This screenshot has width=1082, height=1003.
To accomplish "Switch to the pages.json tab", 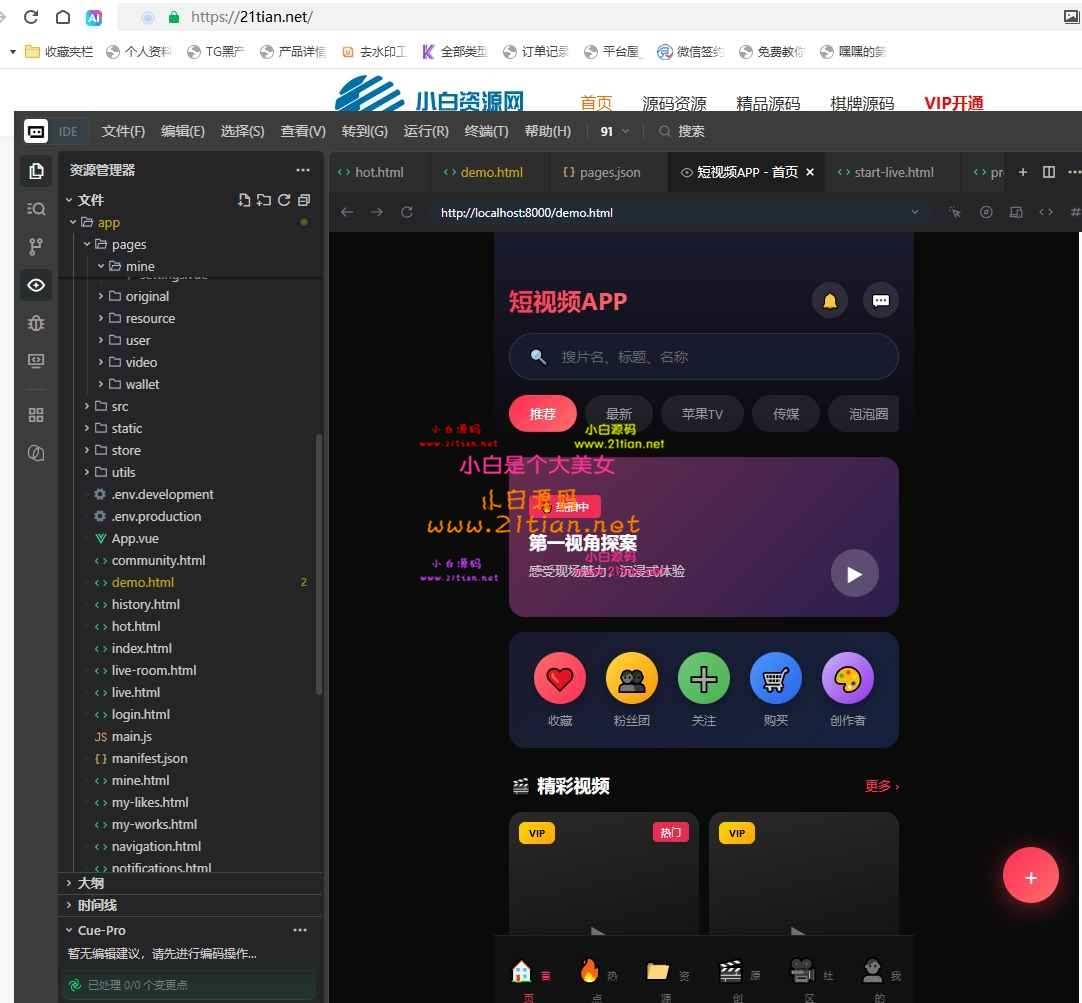I will coord(602,172).
